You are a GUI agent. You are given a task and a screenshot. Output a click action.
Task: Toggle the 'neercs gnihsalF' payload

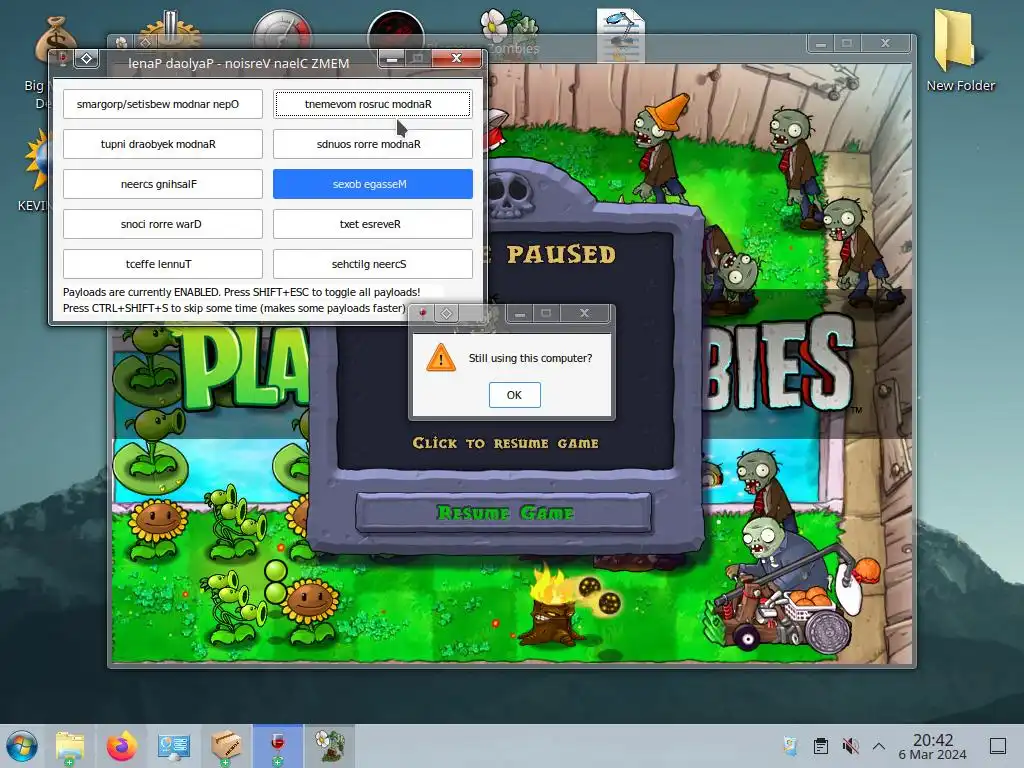click(163, 184)
